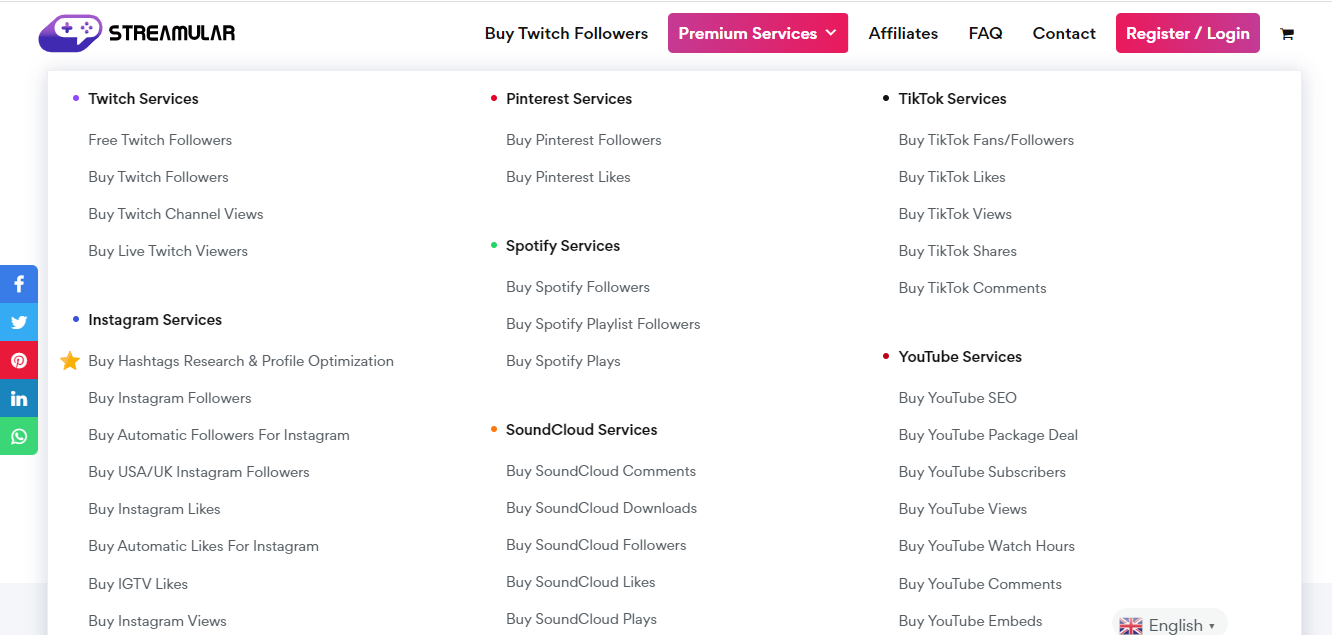Open Buy Spotify Plays
Screen dimensions: 1332x635
(563, 361)
